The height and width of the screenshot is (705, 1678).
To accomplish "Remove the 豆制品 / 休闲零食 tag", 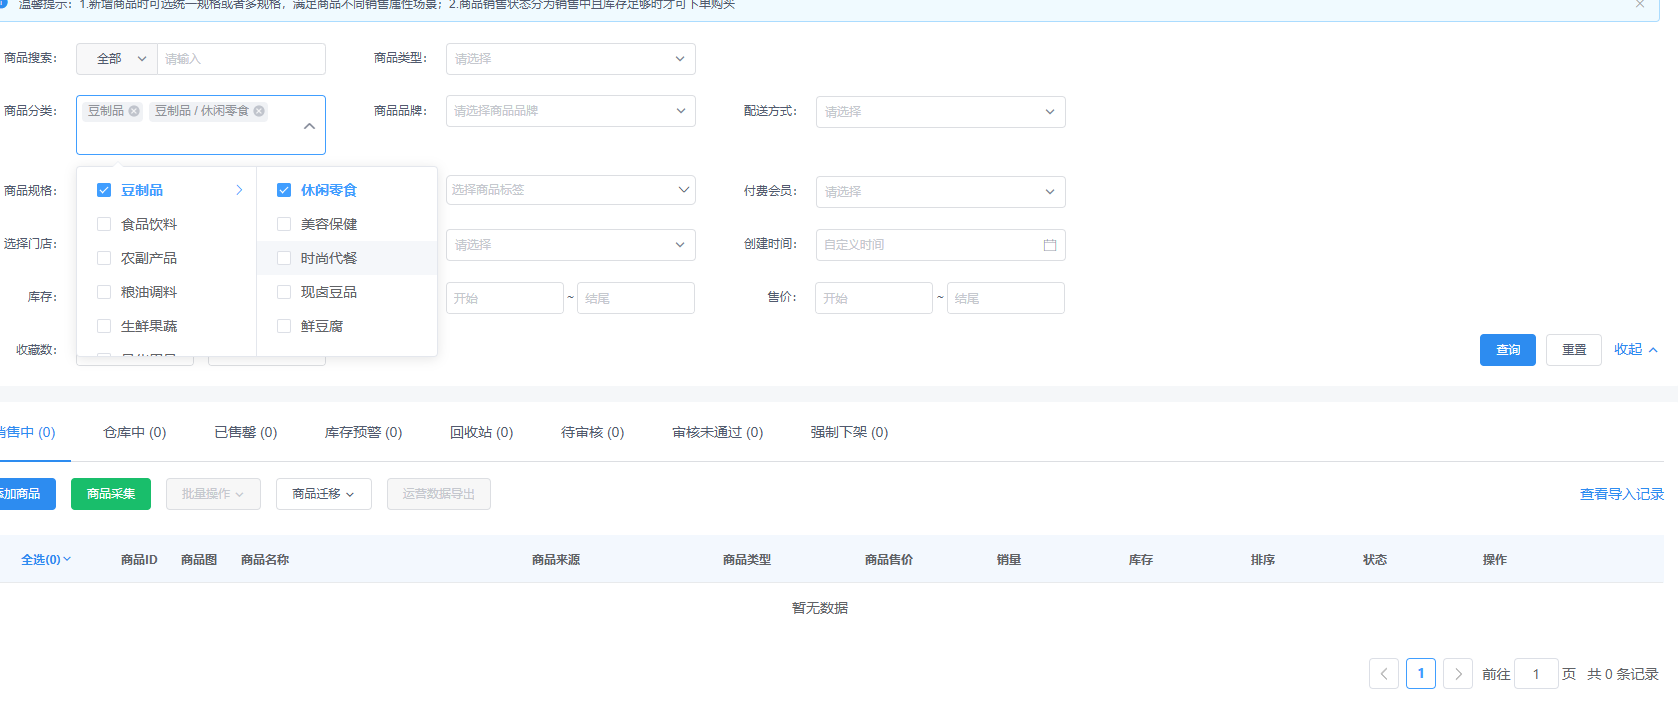I will 259,111.
